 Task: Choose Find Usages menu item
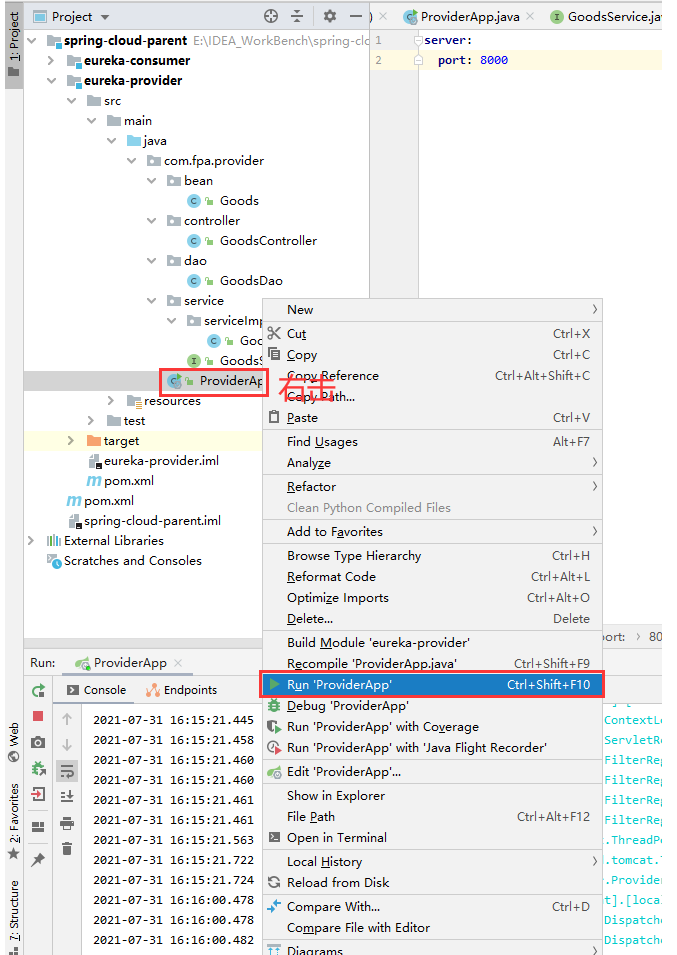click(x=432, y=442)
